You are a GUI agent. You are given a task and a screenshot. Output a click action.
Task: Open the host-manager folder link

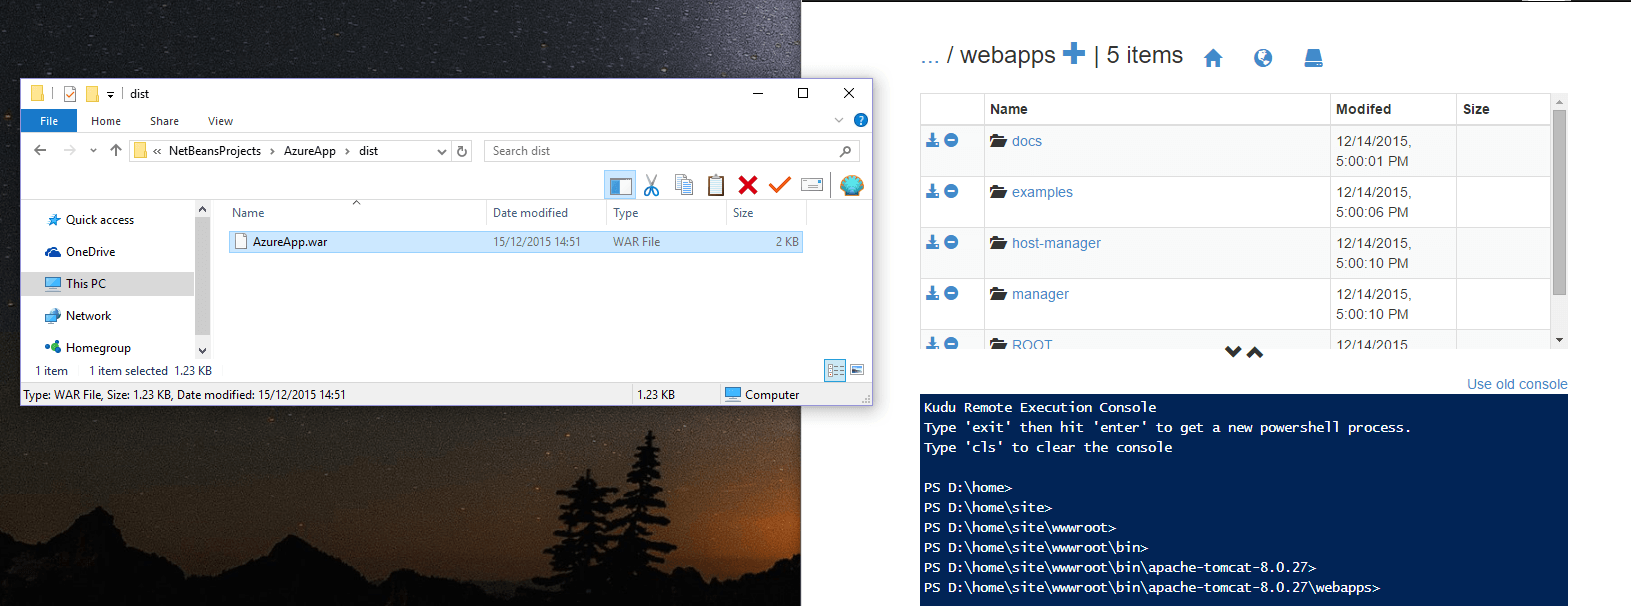tap(1056, 243)
